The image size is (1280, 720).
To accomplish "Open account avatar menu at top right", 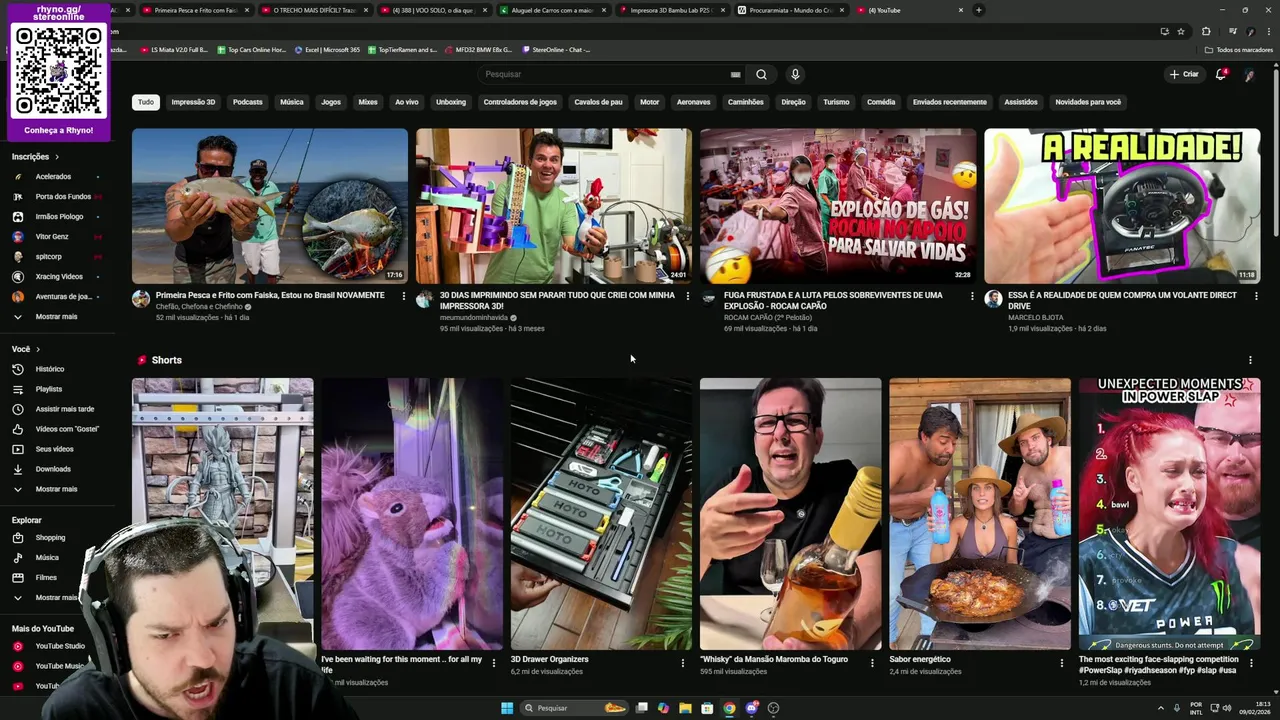I will tap(1248, 74).
